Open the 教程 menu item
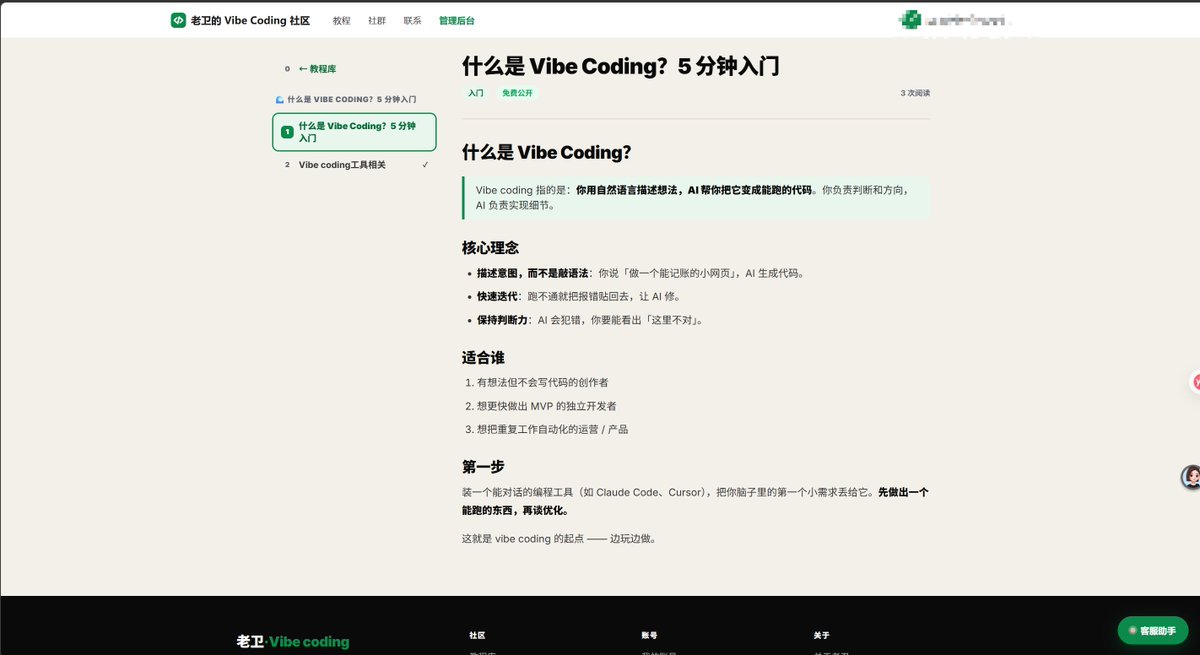 (342, 20)
